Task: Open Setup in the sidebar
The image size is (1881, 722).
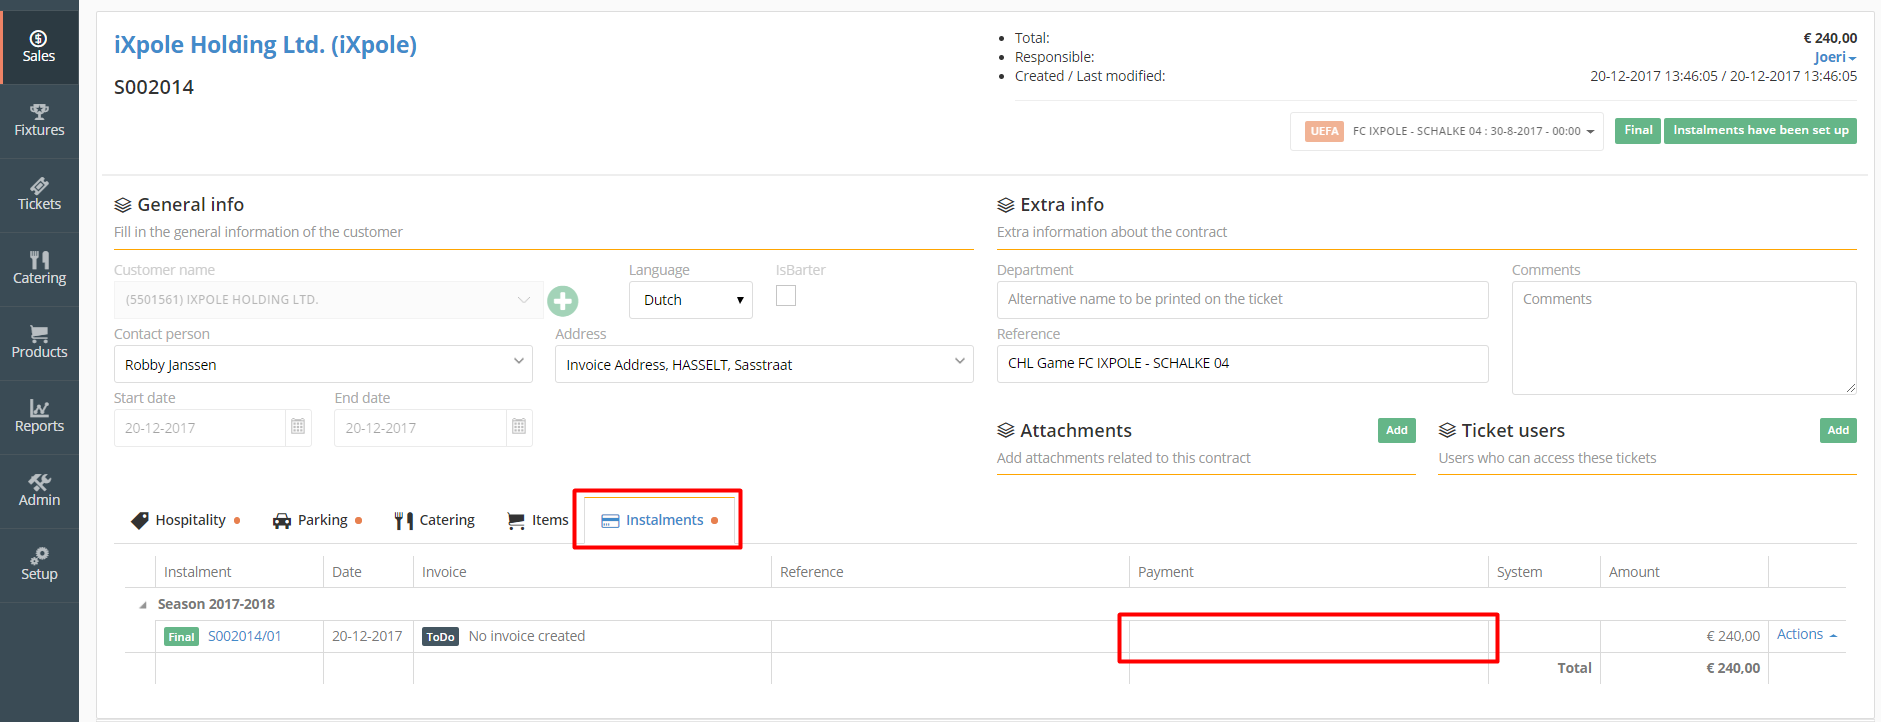Action: tap(39, 565)
